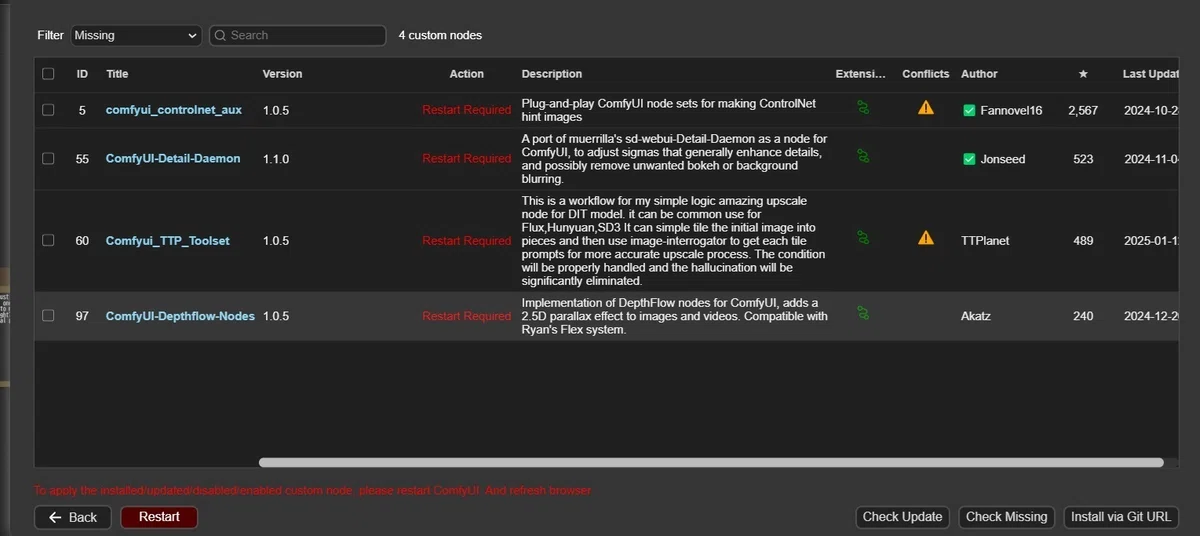The height and width of the screenshot is (536, 1200).
Task: Check the box for ComfyUI-Depthflow-Nodes row
Action: tap(48, 316)
